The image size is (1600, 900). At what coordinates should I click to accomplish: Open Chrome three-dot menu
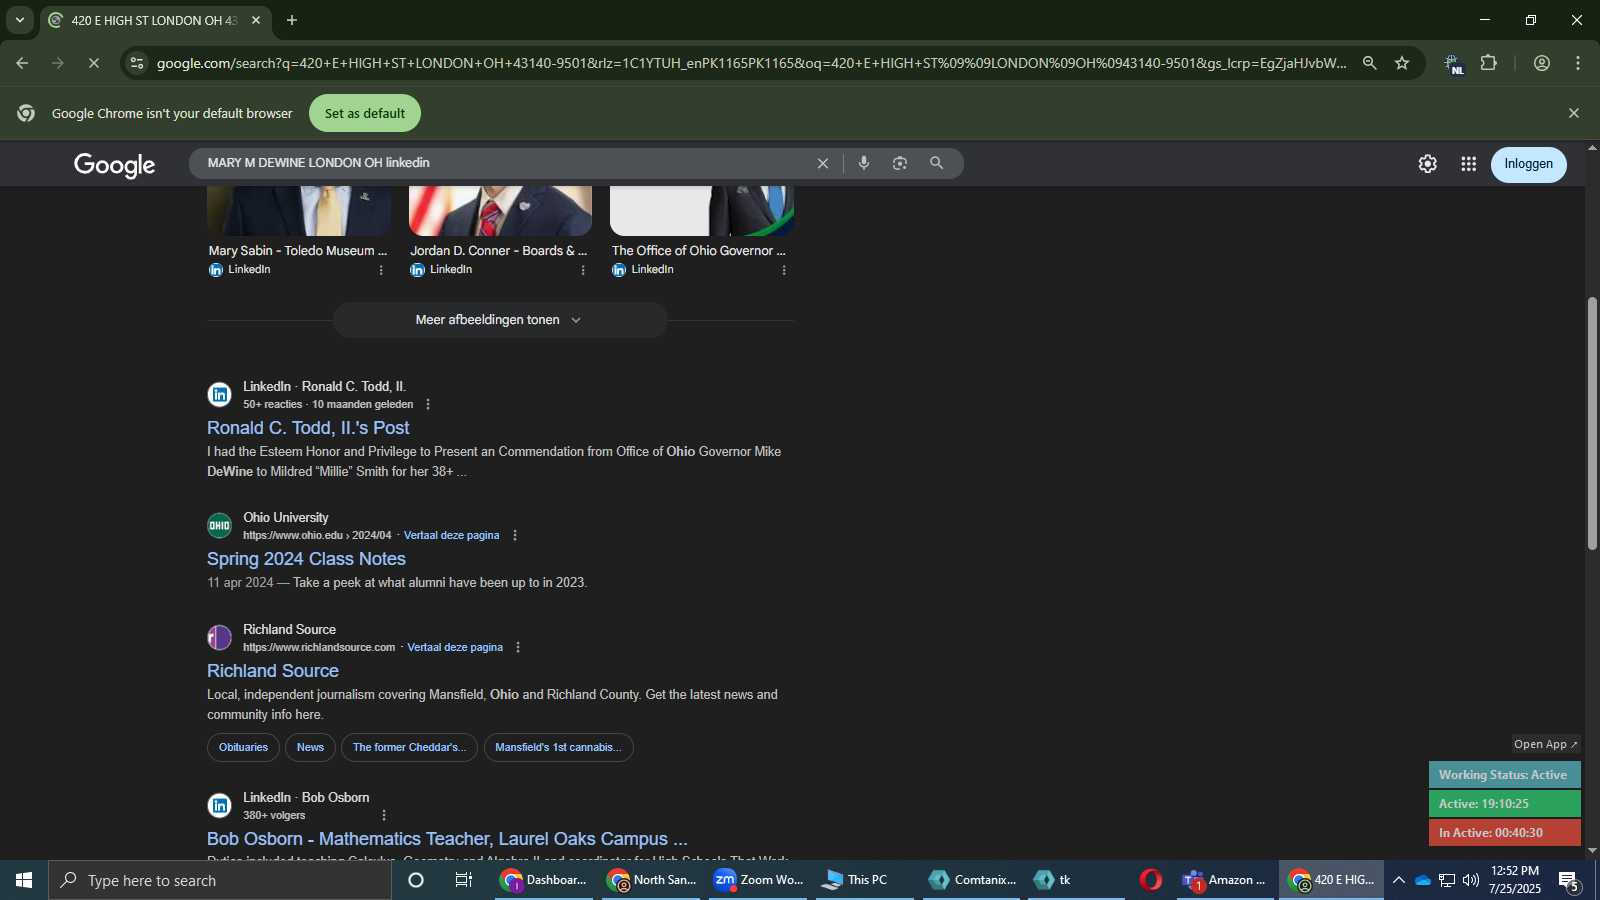click(1578, 63)
